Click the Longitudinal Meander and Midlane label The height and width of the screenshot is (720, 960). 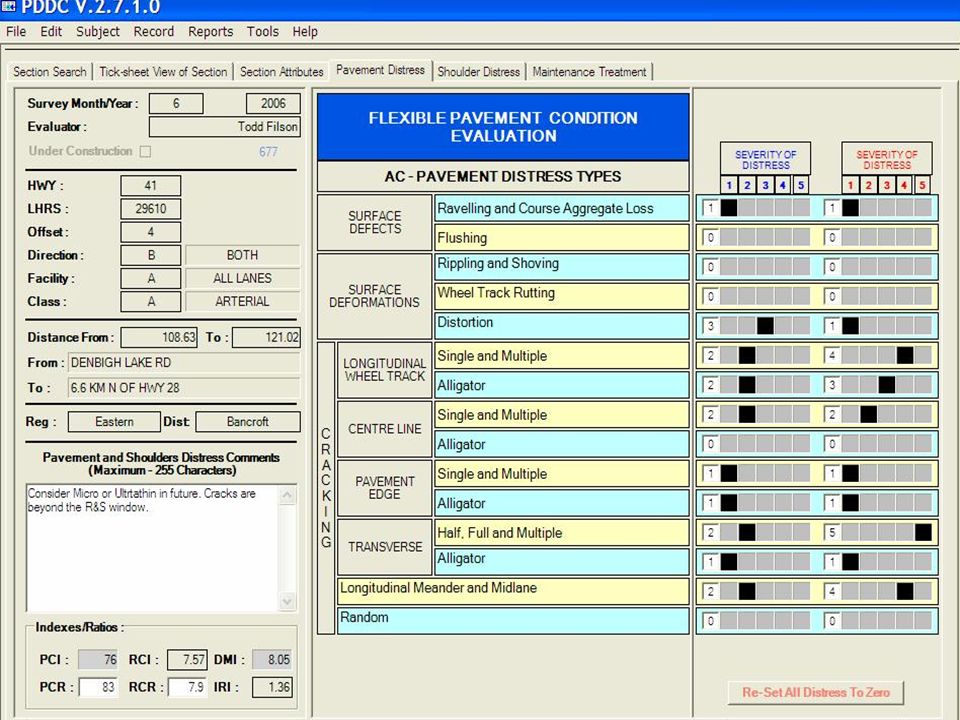tap(513, 591)
